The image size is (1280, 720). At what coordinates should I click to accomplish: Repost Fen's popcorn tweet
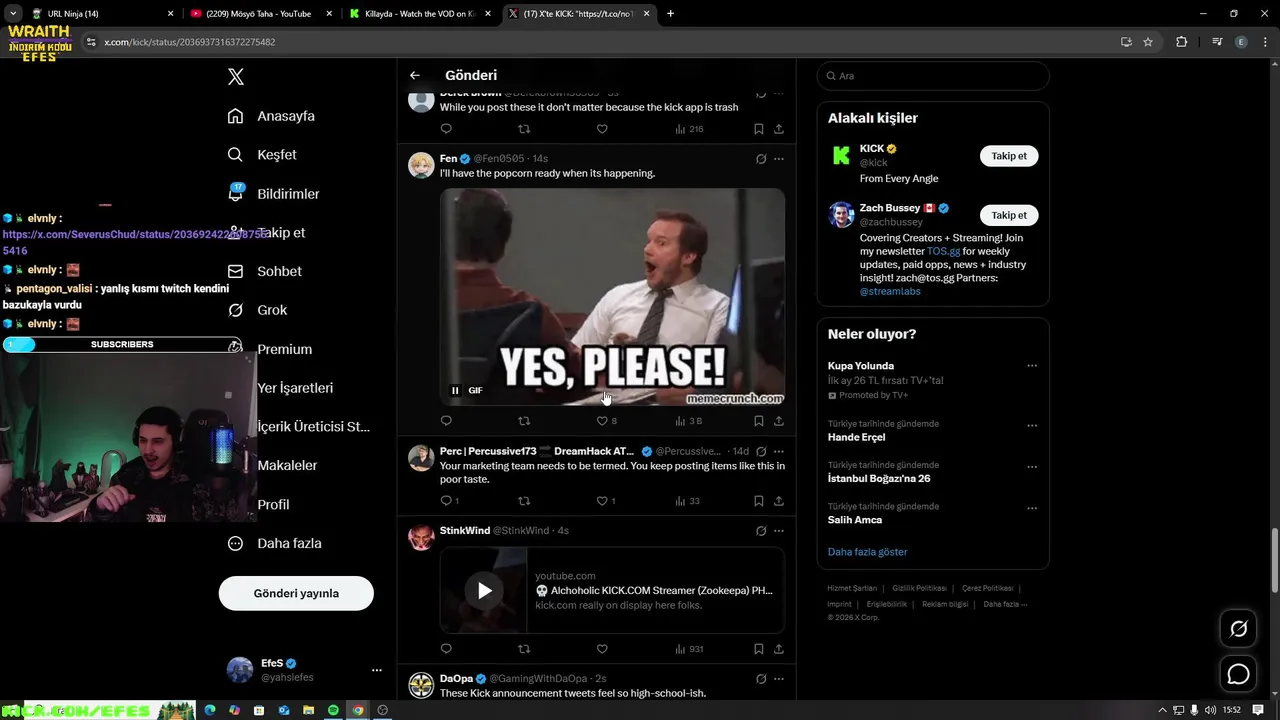point(524,421)
